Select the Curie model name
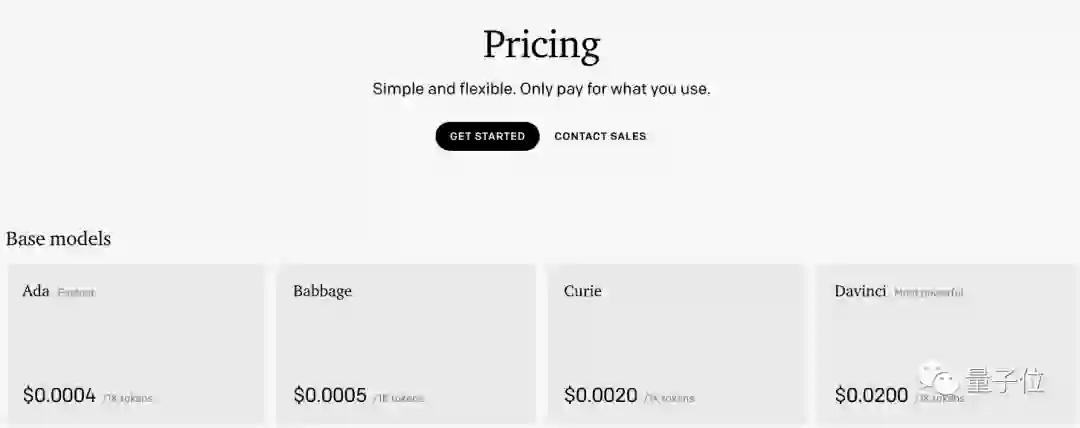The image size is (1080, 428). click(582, 291)
